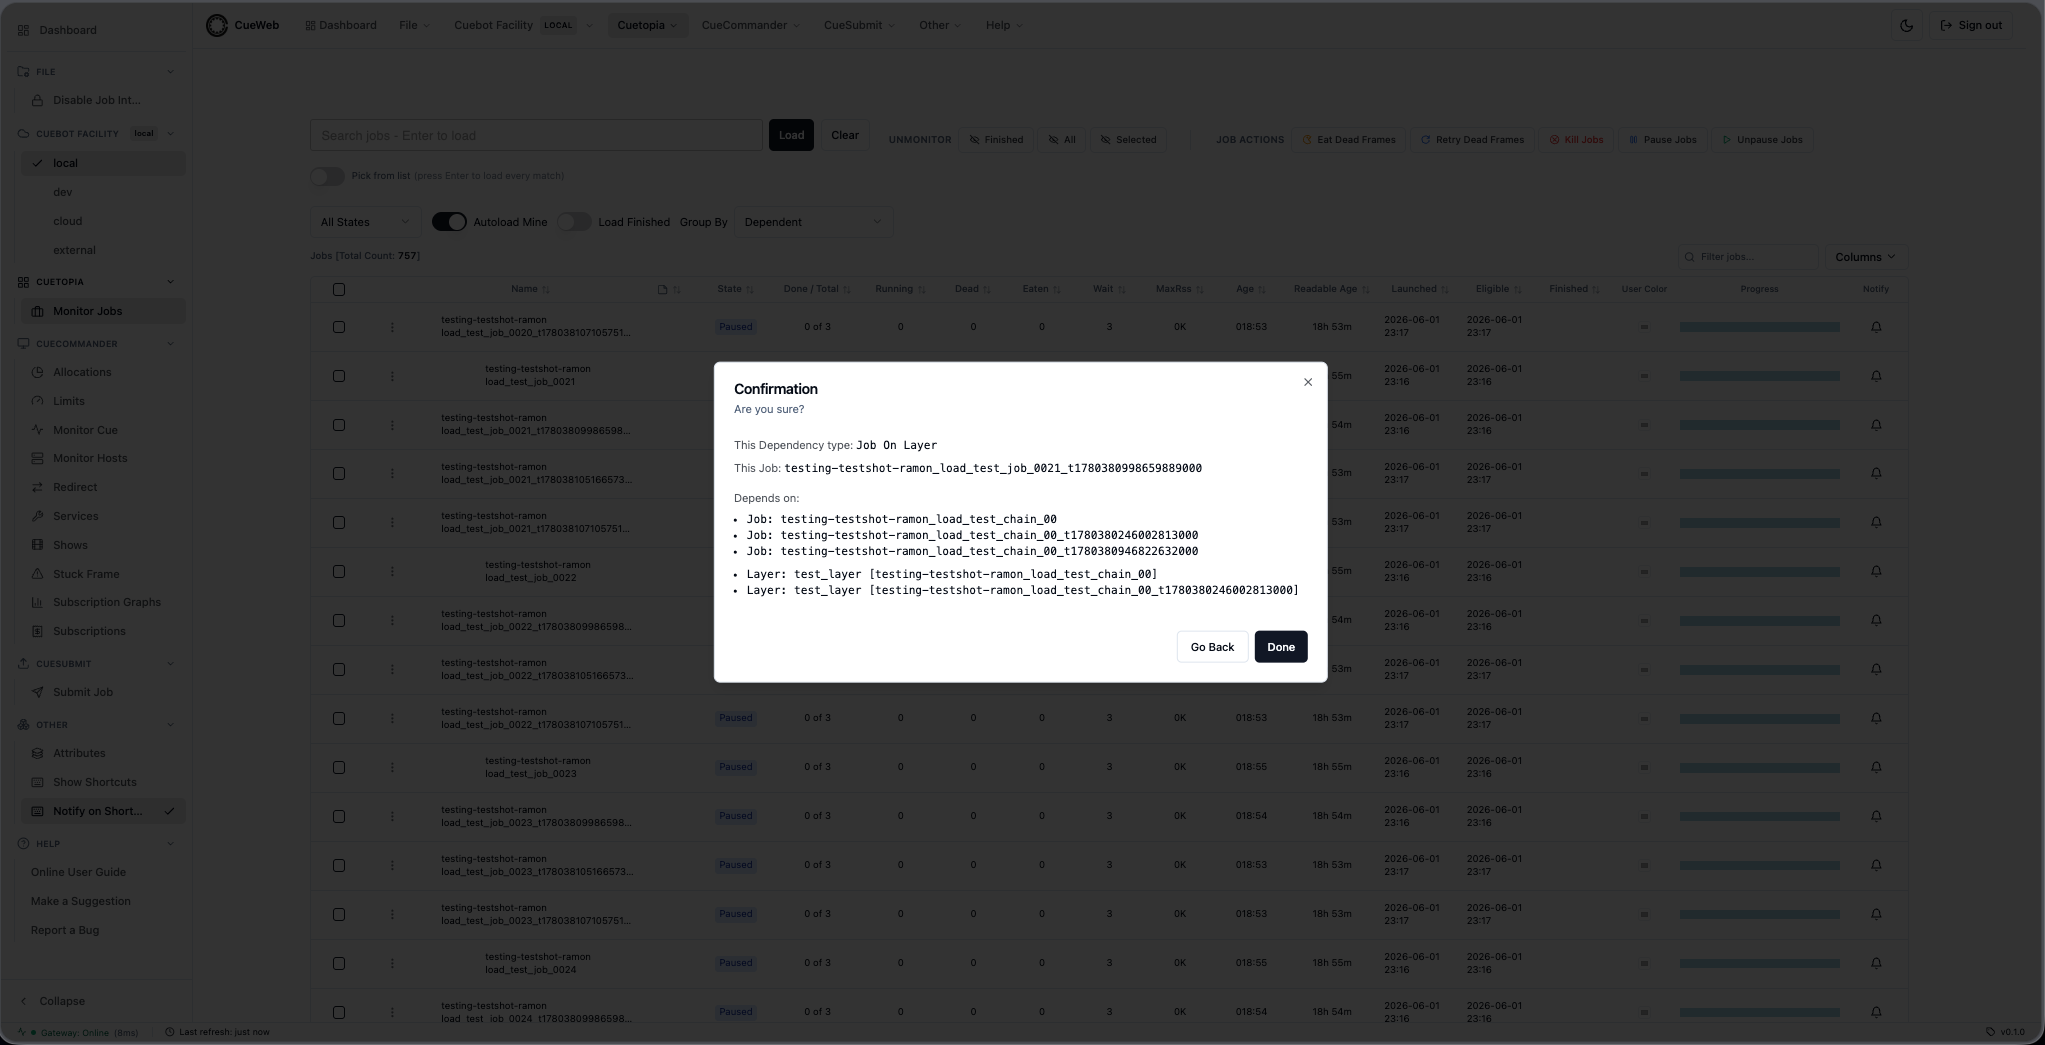Viewport: 2045px width, 1045px height.
Task: Unmonitor All jobs
Action: click(1062, 140)
